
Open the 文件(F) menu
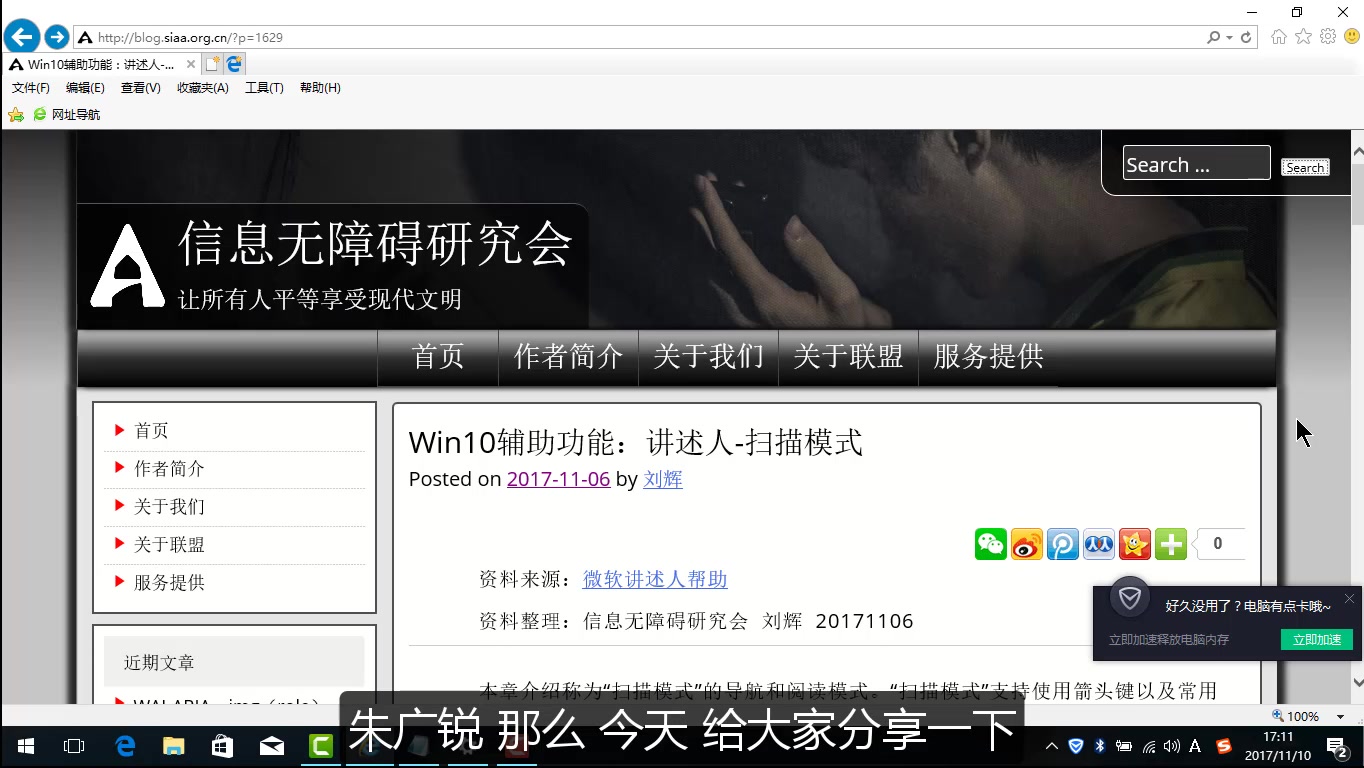(31, 88)
